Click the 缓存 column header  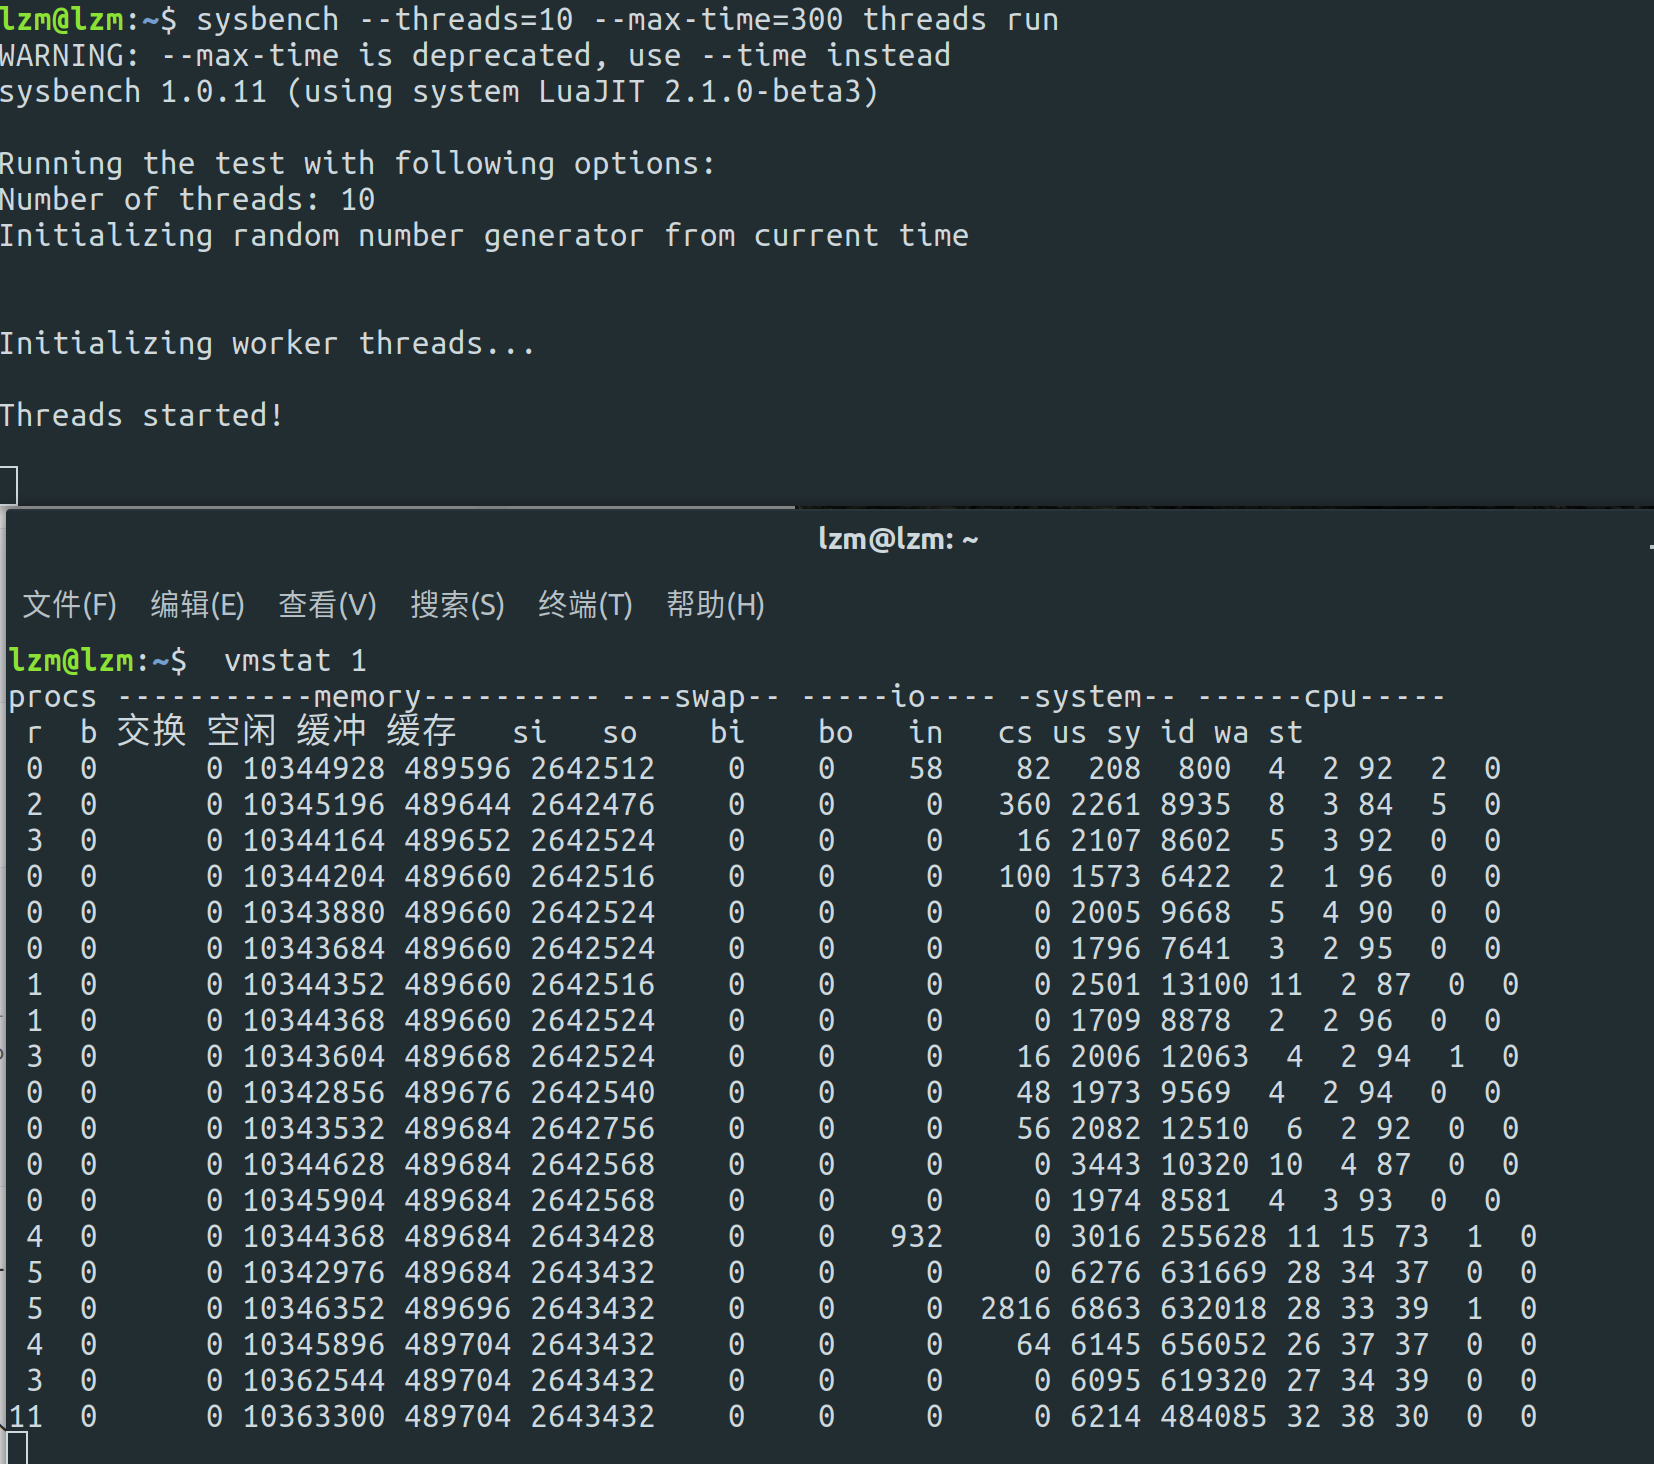coord(422,731)
